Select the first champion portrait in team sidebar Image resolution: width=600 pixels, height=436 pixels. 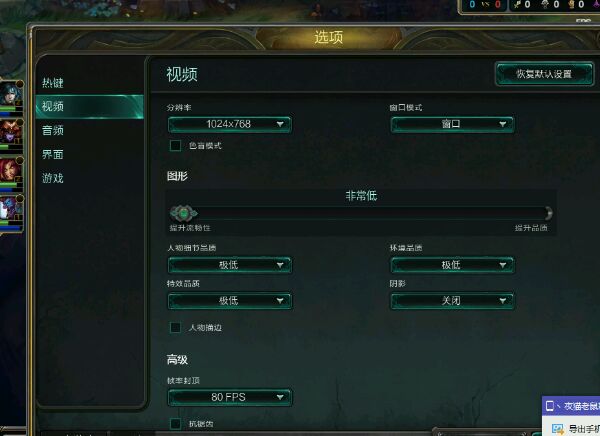coord(10,93)
